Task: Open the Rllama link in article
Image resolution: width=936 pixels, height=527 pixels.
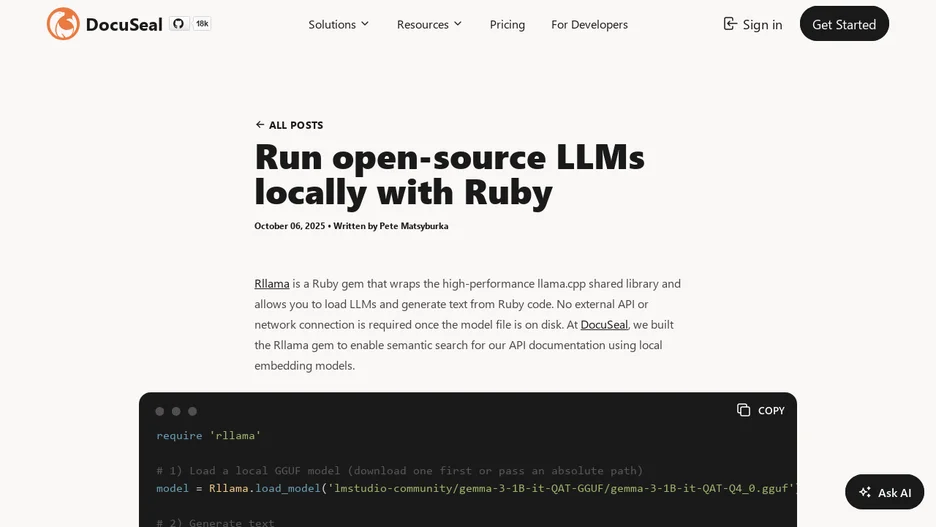Action: 272,283
